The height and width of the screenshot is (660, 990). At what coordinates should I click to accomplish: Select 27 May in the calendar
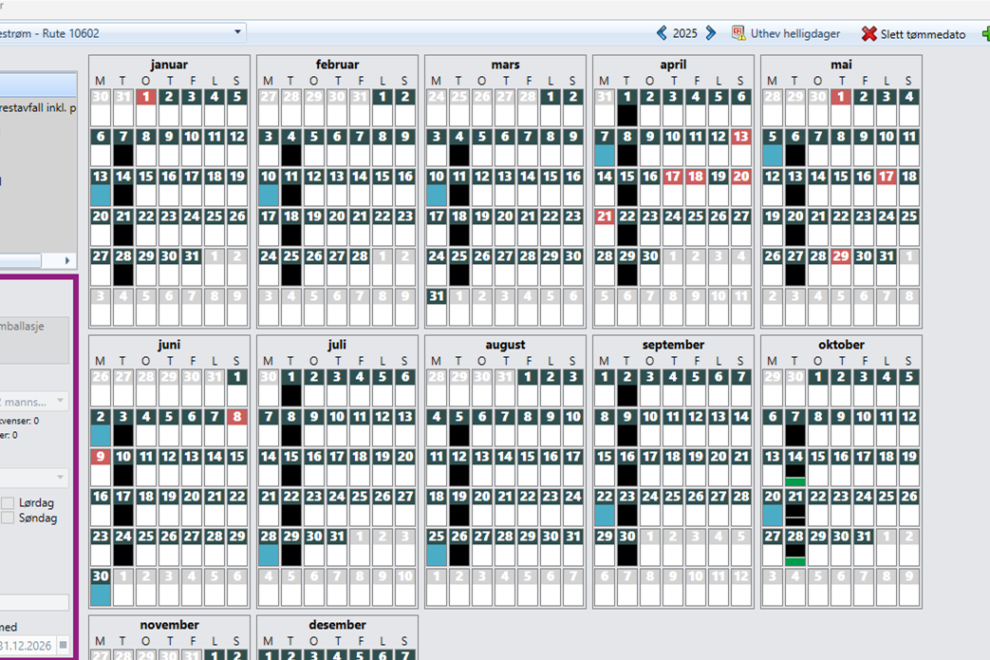coord(795,266)
